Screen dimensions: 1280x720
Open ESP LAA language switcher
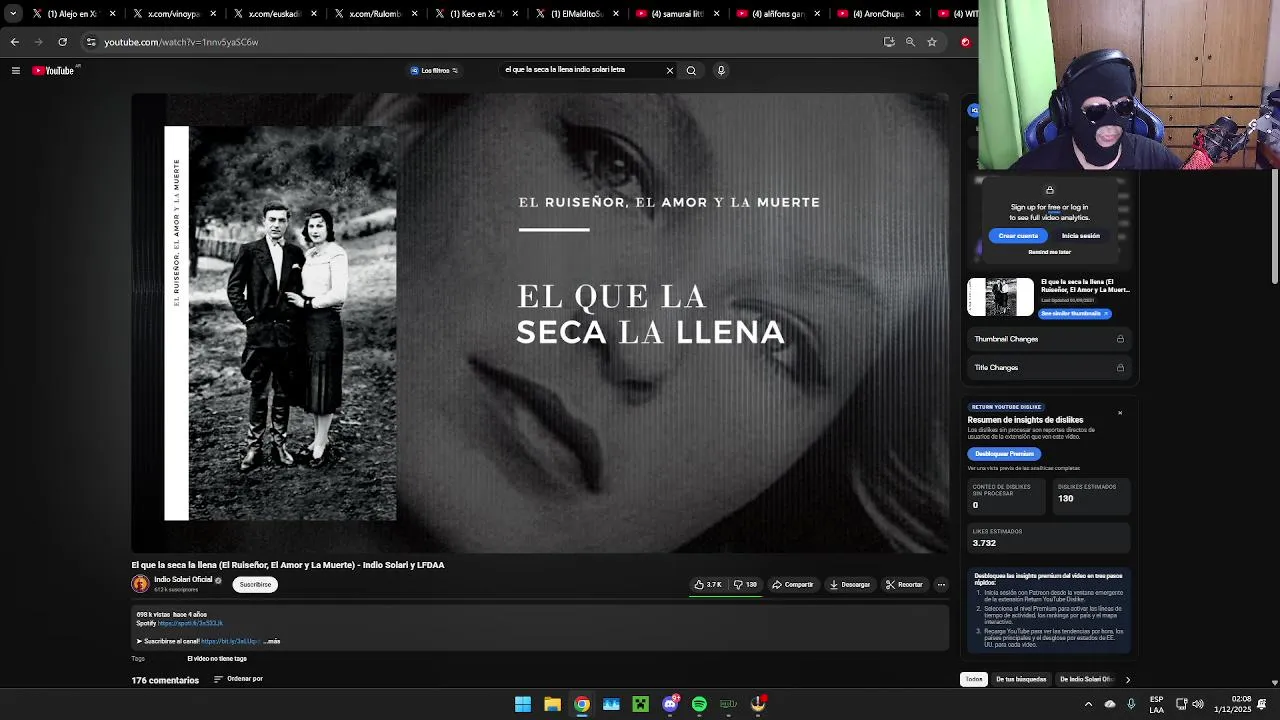(1156, 704)
